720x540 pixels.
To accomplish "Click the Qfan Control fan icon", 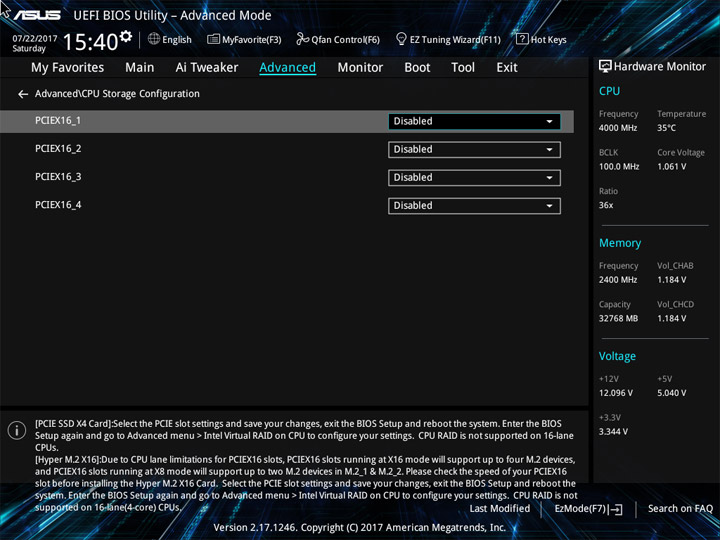I will coord(302,39).
